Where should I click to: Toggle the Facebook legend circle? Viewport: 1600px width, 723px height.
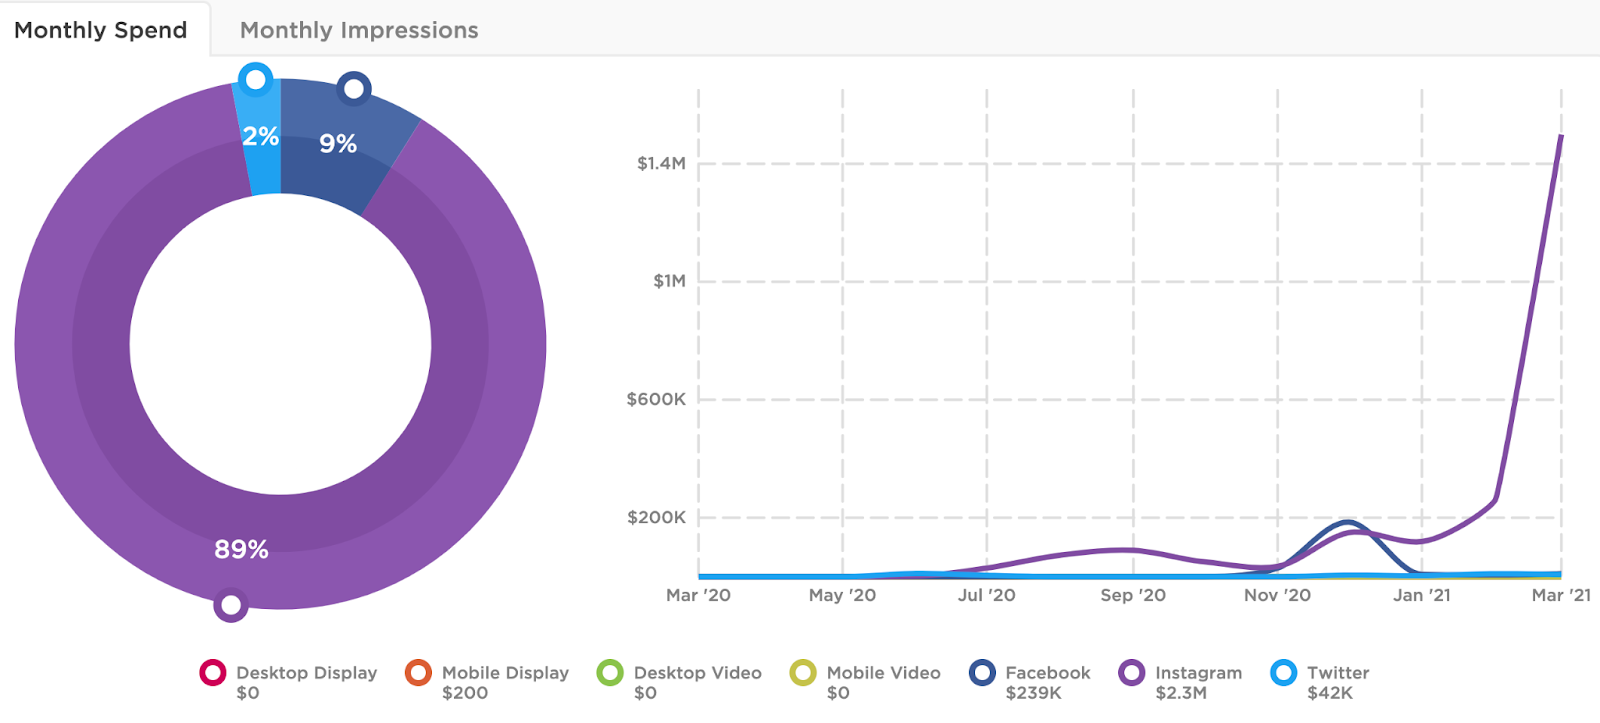(x=982, y=673)
